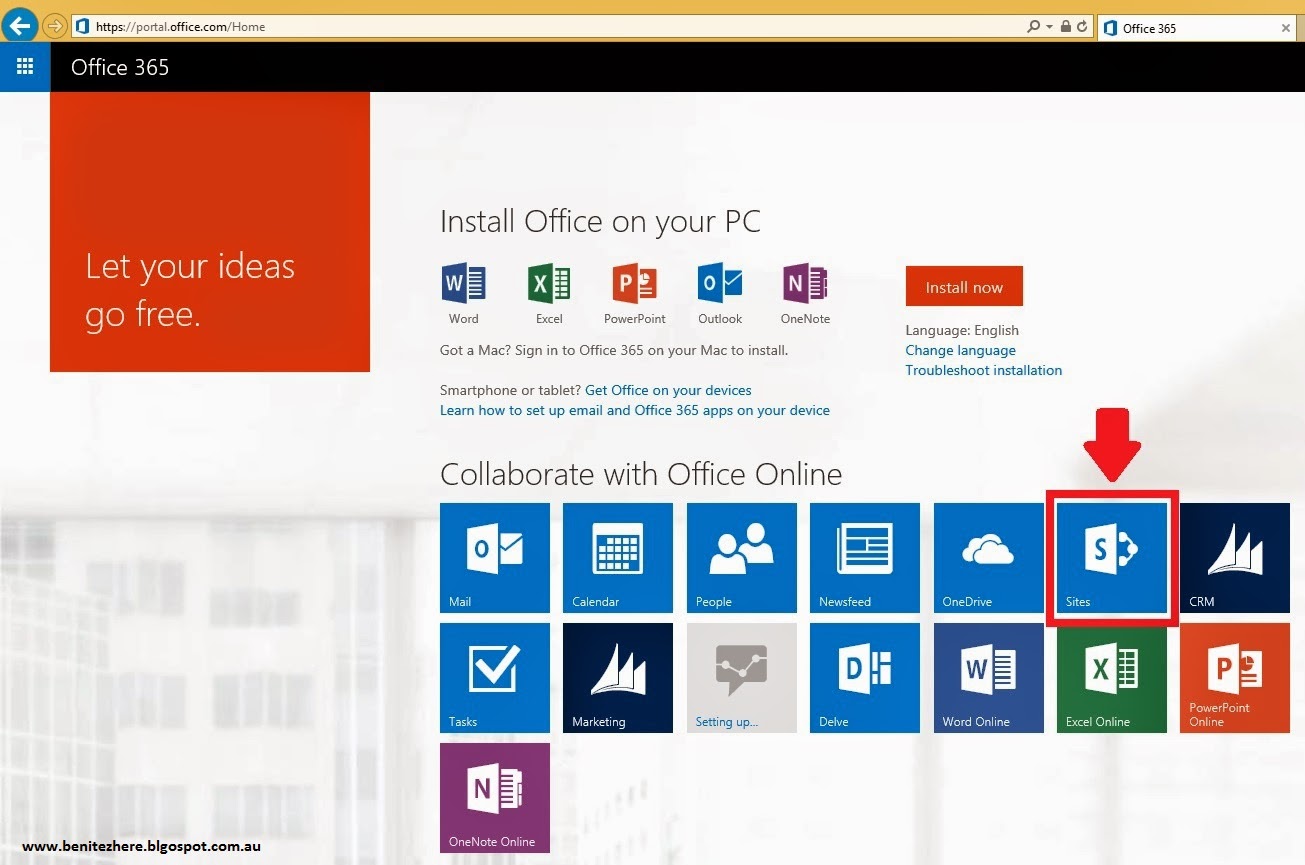The height and width of the screenshot is (865, 1305).
Task: Open the Tasks tile
Action: point(494,677)
